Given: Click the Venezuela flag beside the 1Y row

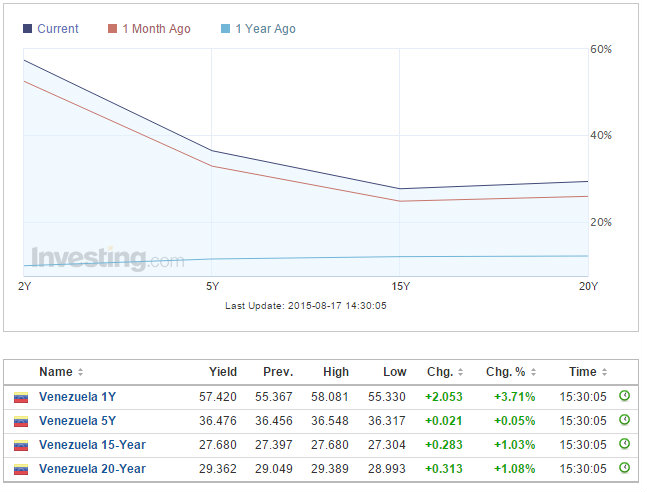Looking at the screenshot, I should 21,397.
